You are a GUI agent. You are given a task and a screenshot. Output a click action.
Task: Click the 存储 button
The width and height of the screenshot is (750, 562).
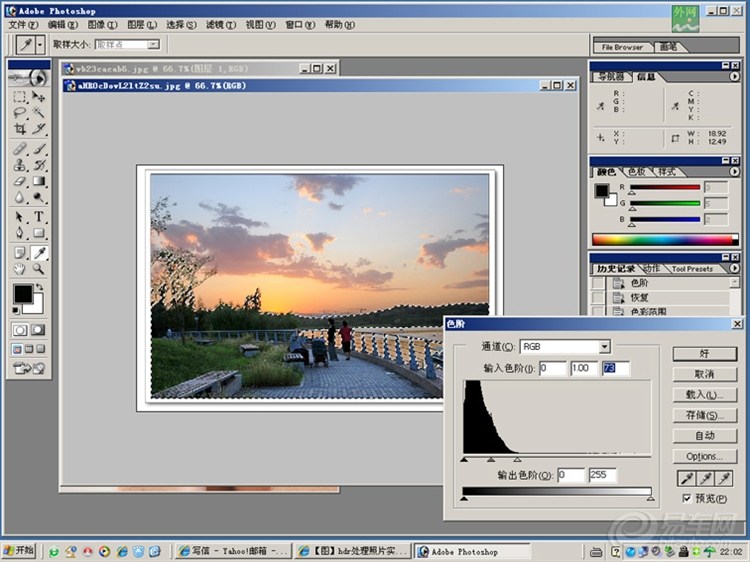pyautogui.click(x=705, y=415)
